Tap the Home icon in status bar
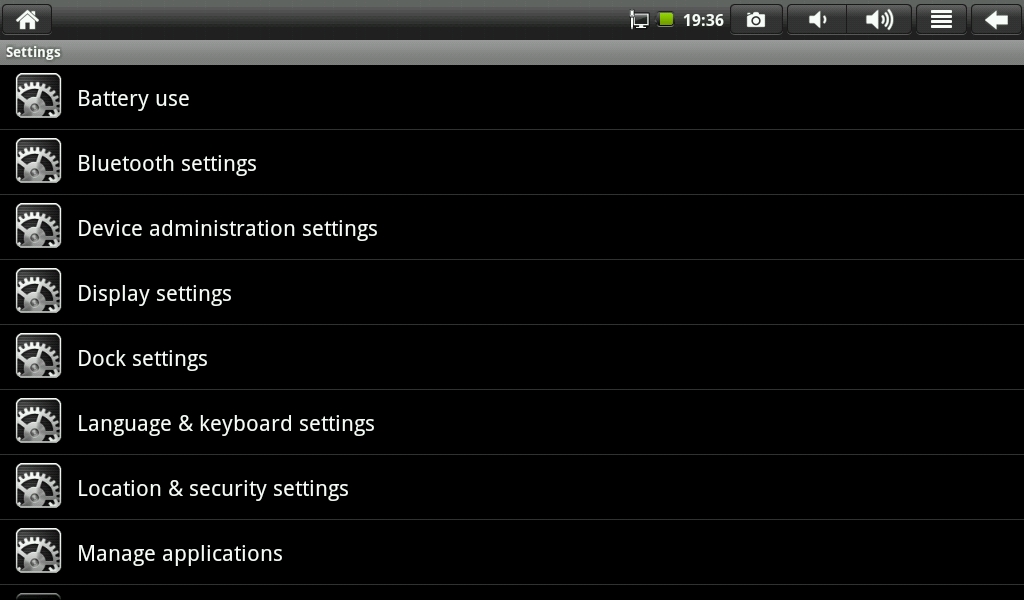This screenshot has height=600, width=1024. pos(27,19)
